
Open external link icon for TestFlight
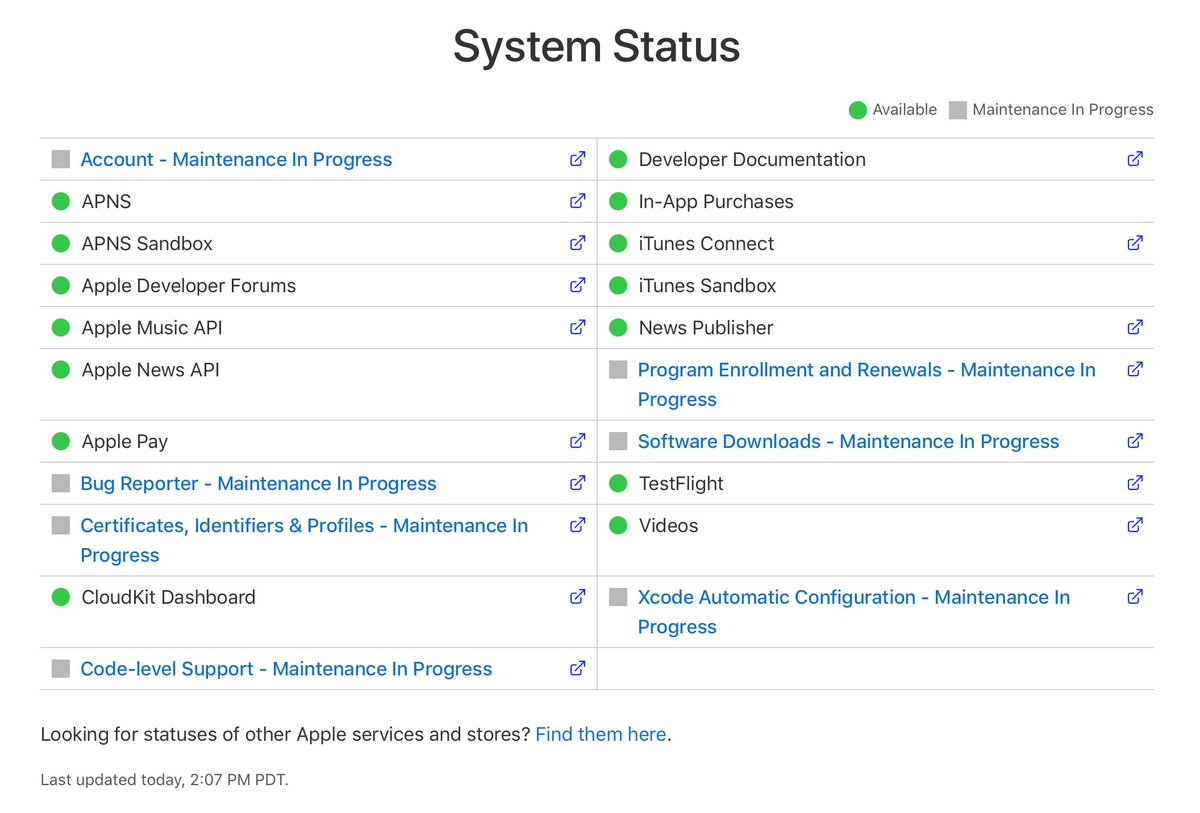point(1135,483)
